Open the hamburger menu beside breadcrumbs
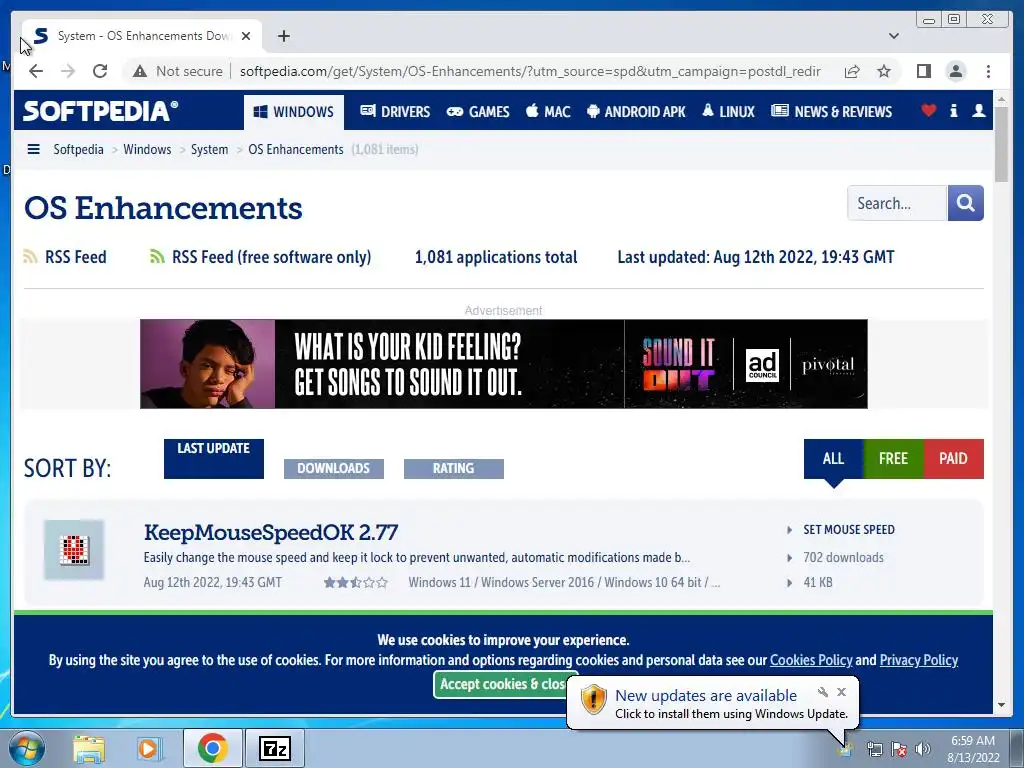1024x768 pixels. [33, 149]
